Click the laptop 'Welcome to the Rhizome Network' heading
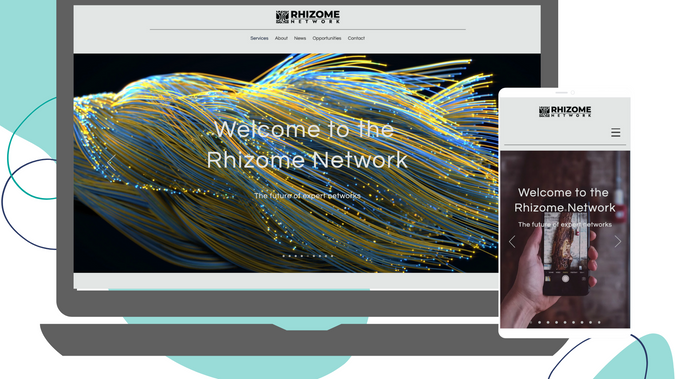Viewport: 675px width, 379px height. pos(307,144)
